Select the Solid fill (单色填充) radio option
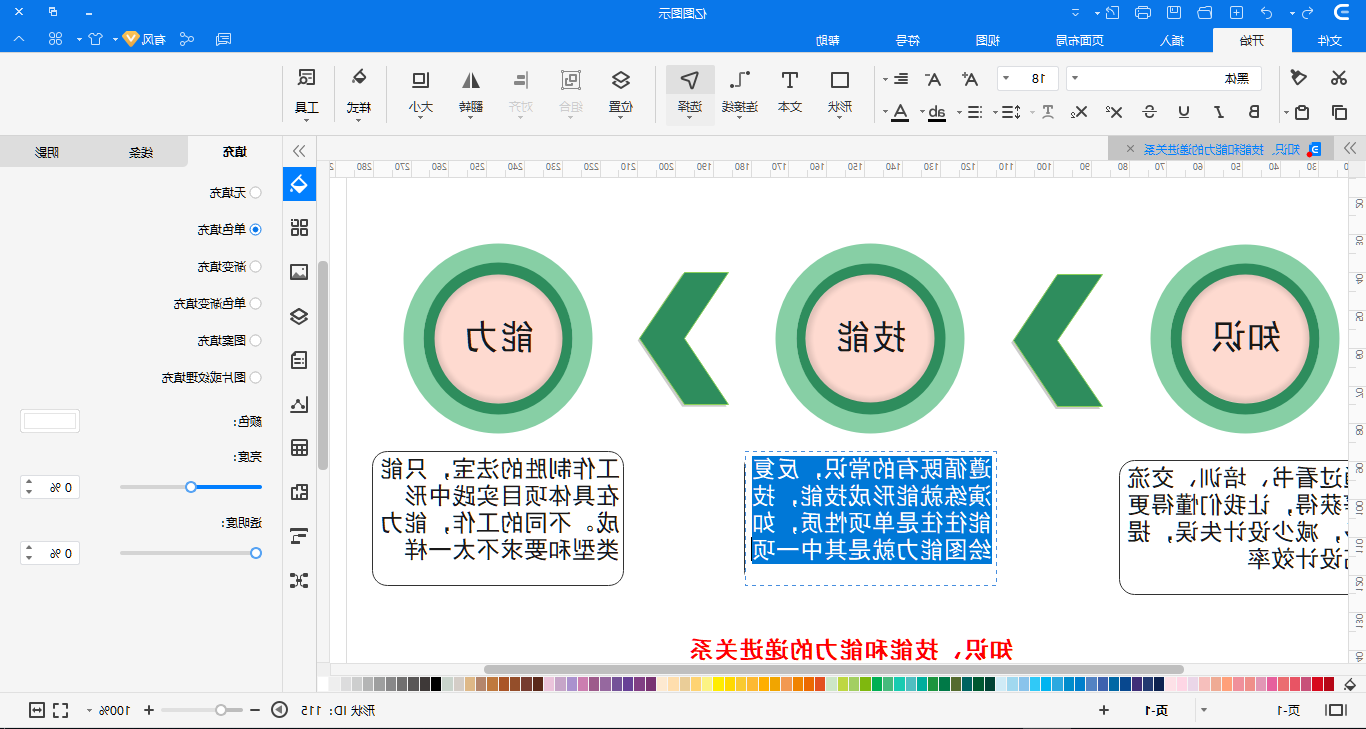The image size is (1366, 729). click(255, 229)
